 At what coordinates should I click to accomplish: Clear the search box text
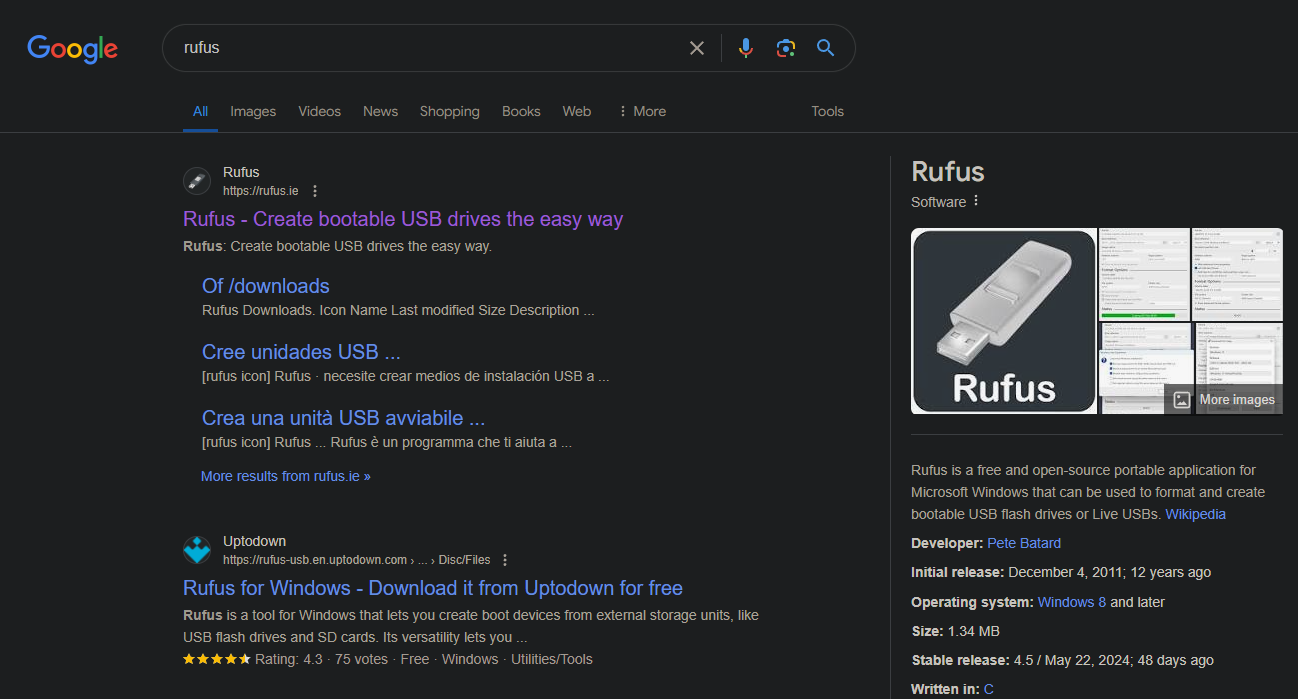coord(697,48)
